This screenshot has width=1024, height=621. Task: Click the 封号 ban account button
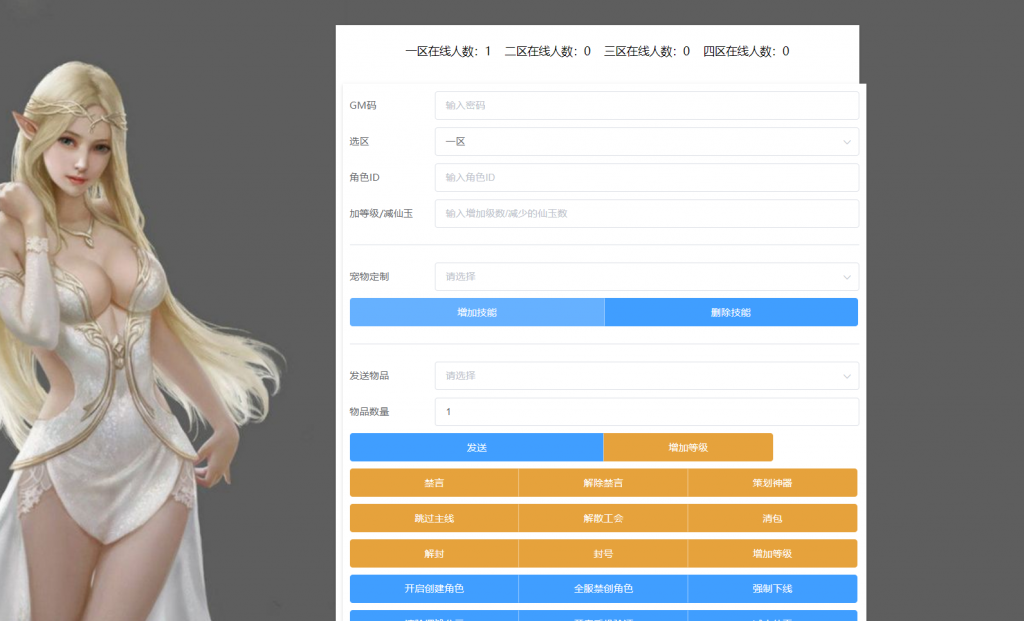coord(603,553)
